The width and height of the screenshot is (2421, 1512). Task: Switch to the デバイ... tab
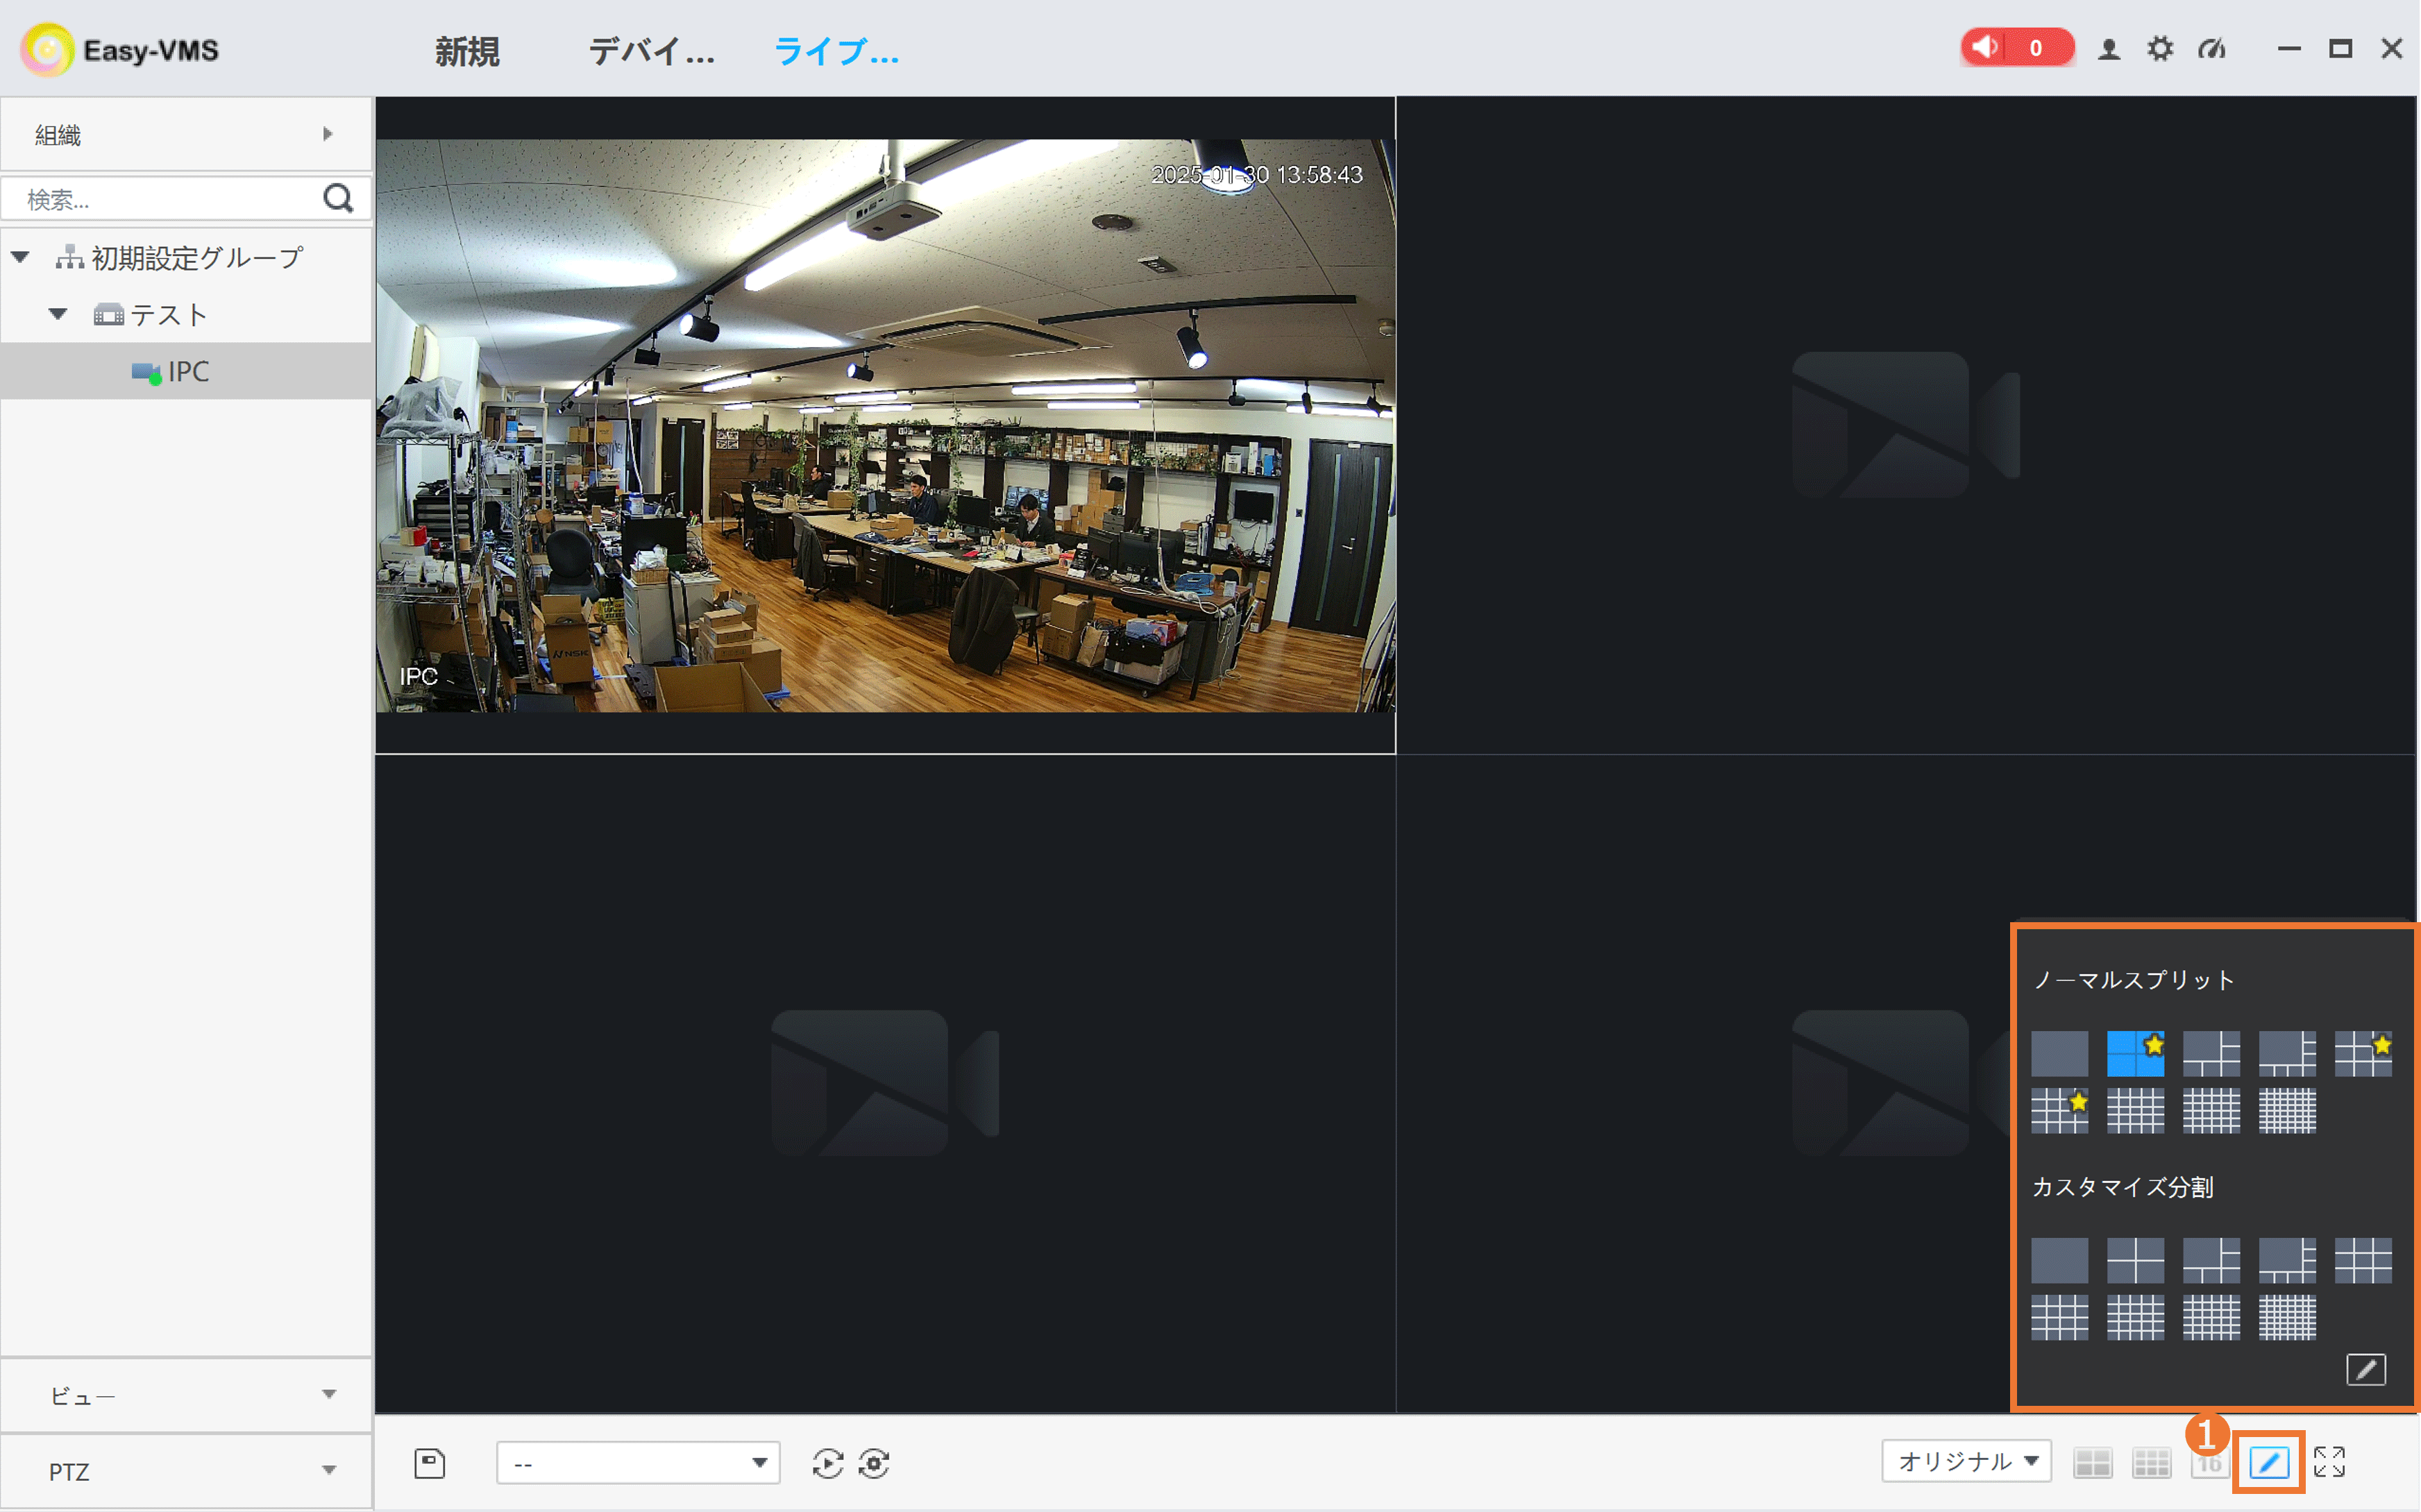click(x=651, y=51)
